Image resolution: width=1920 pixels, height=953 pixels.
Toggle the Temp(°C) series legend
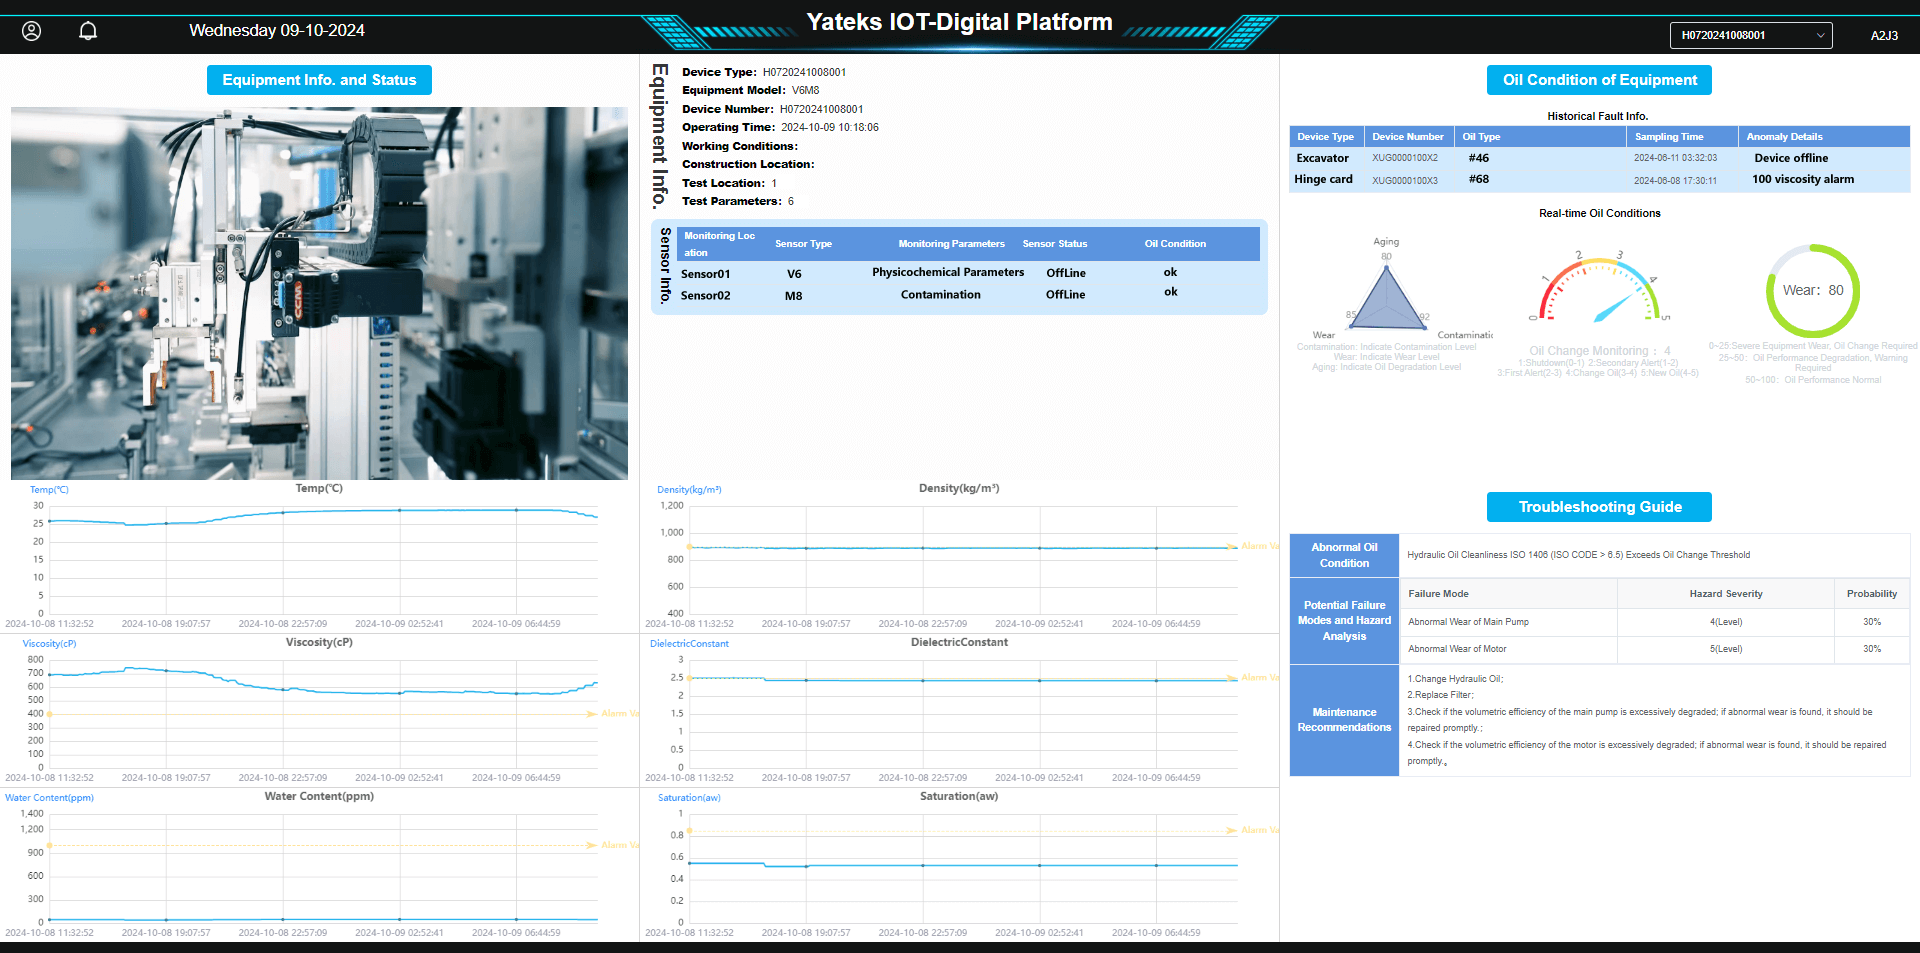tap(49, 489)
